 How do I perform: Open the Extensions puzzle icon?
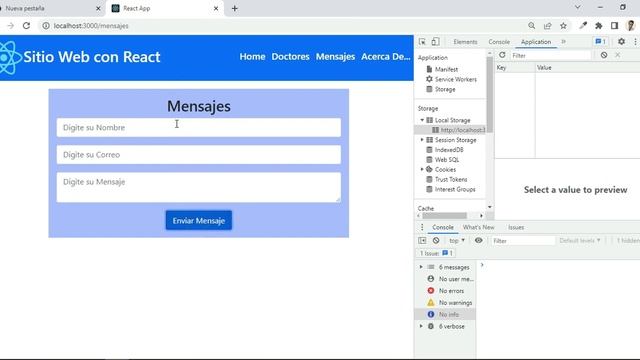[599, 26]
